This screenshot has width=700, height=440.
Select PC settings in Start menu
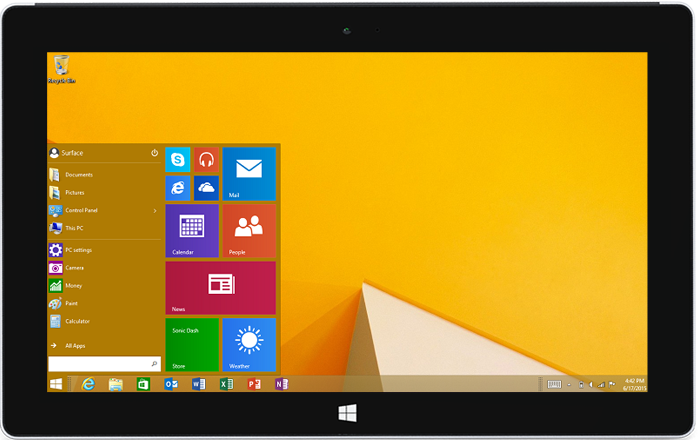pyautogui.click(x=78, y=250)
